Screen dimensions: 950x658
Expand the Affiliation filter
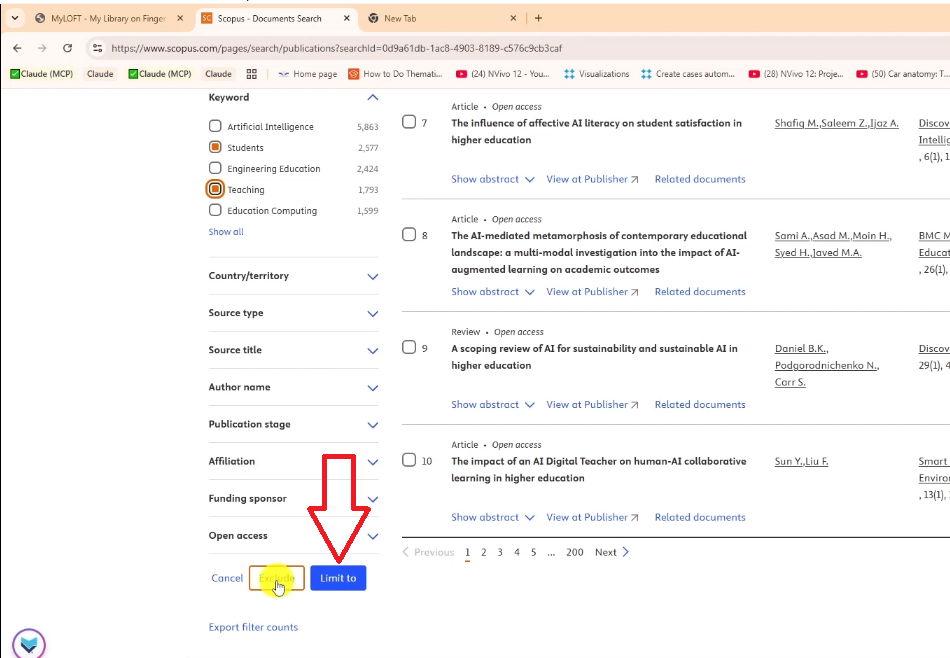tap(373, 462)
